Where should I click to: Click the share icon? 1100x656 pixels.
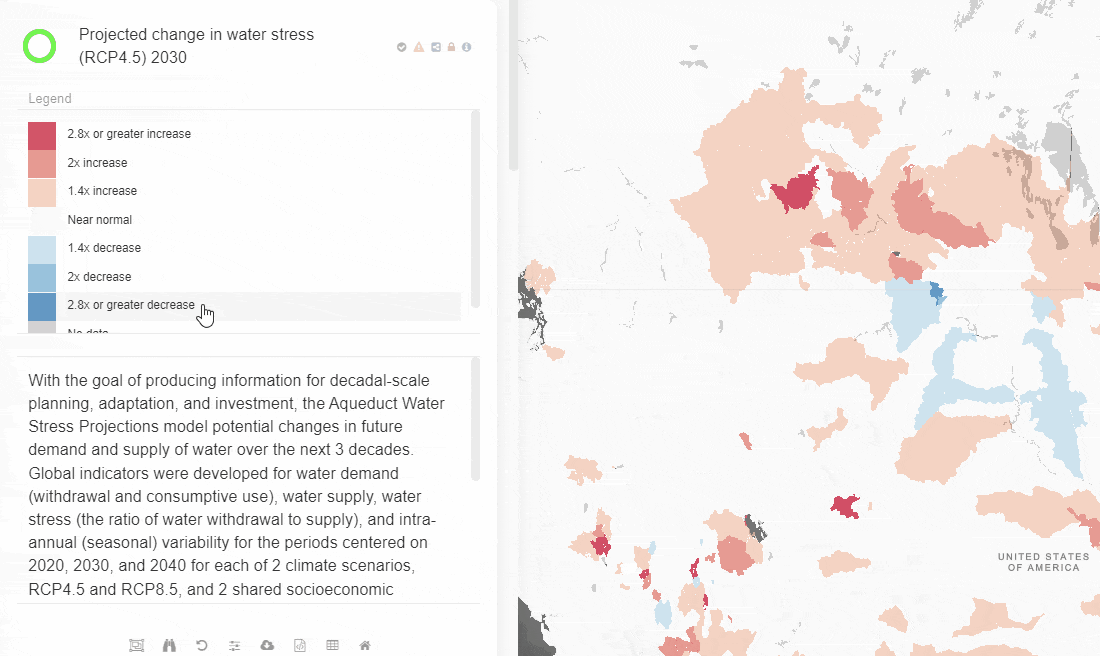pos(436,47)
